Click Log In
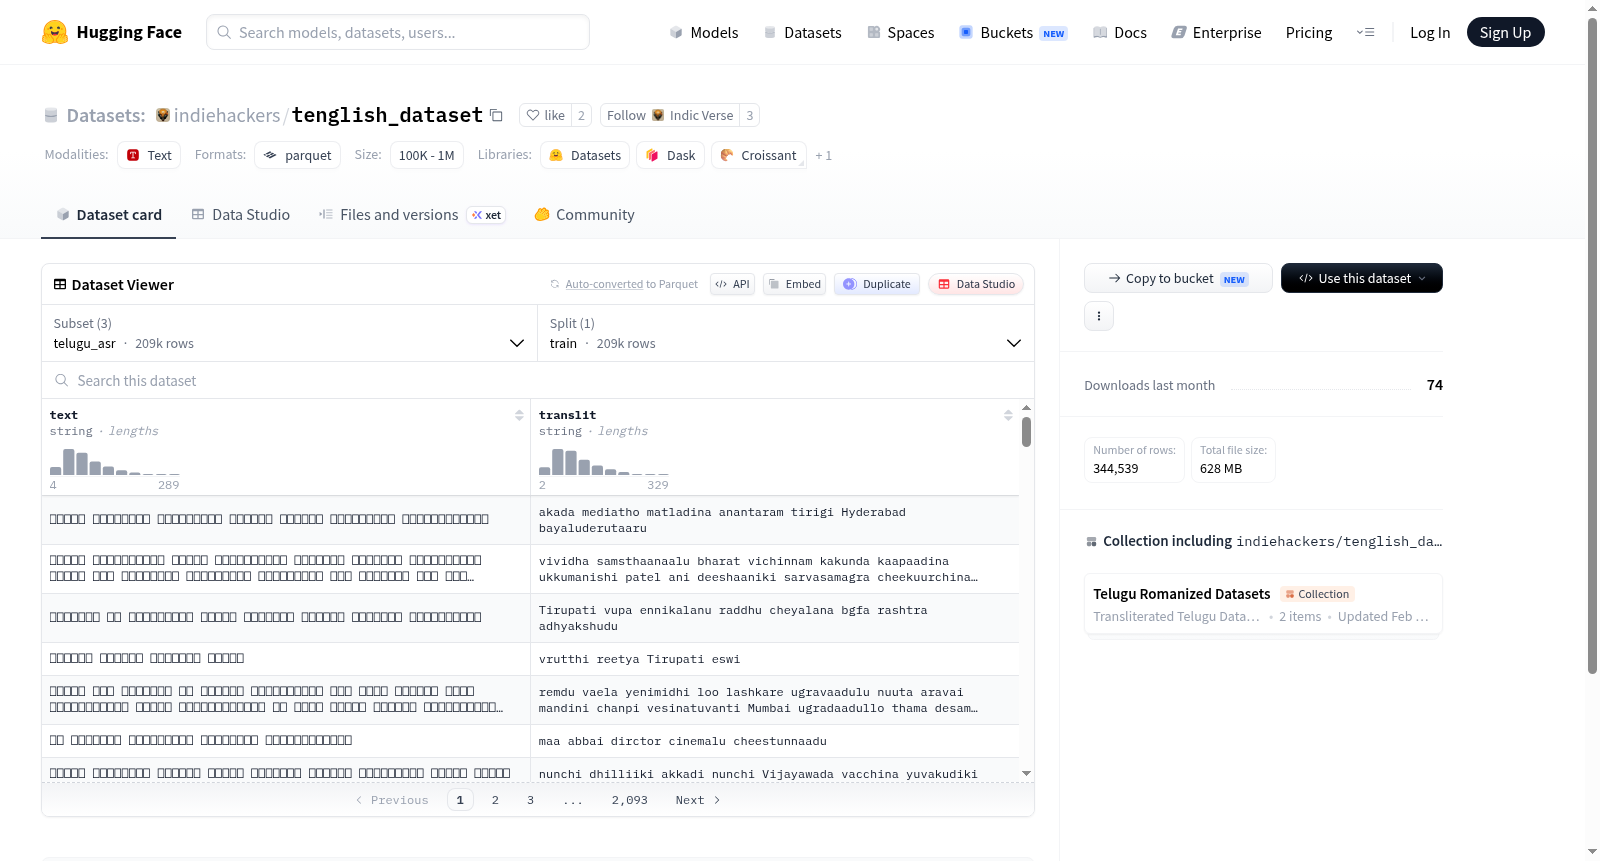The image size is (1600, 861). [1429, 32]
